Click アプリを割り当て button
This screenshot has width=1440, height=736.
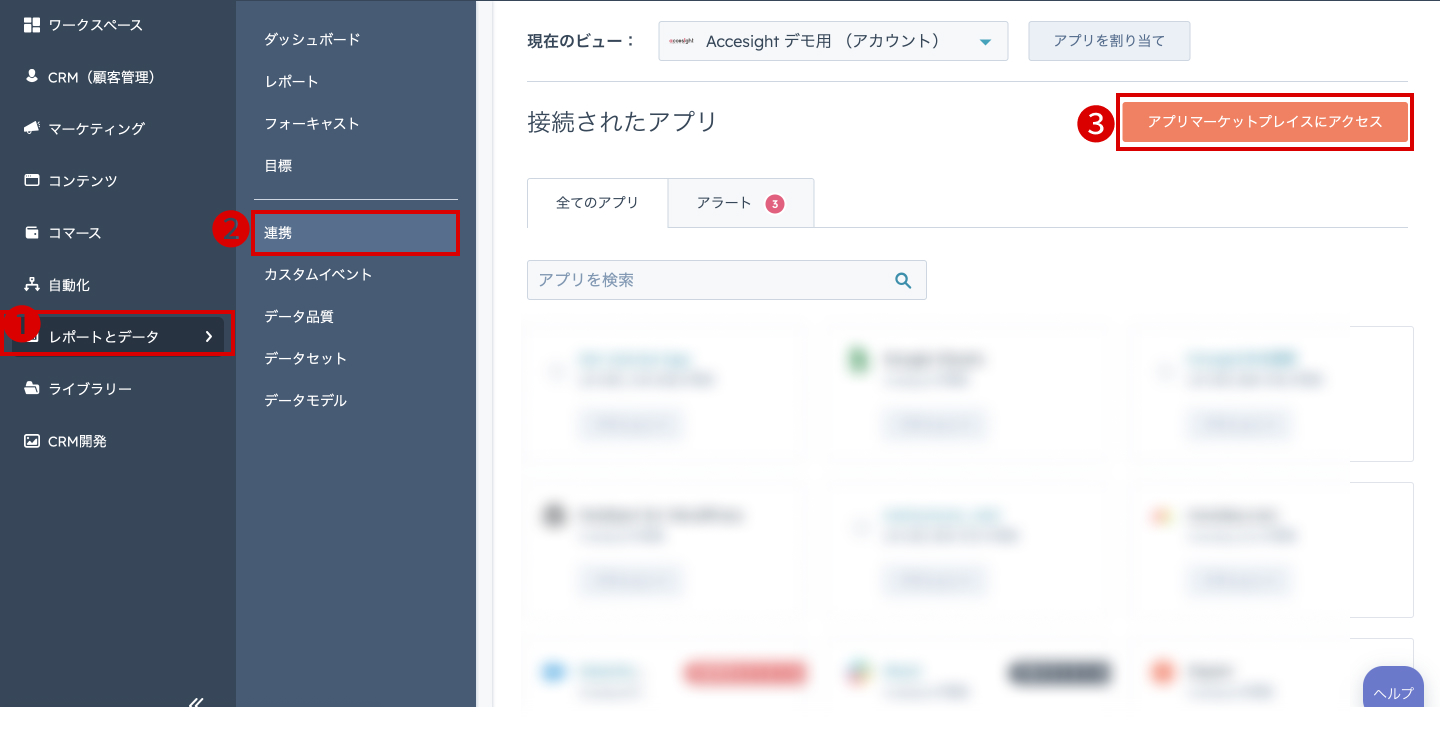(1109, 41)
